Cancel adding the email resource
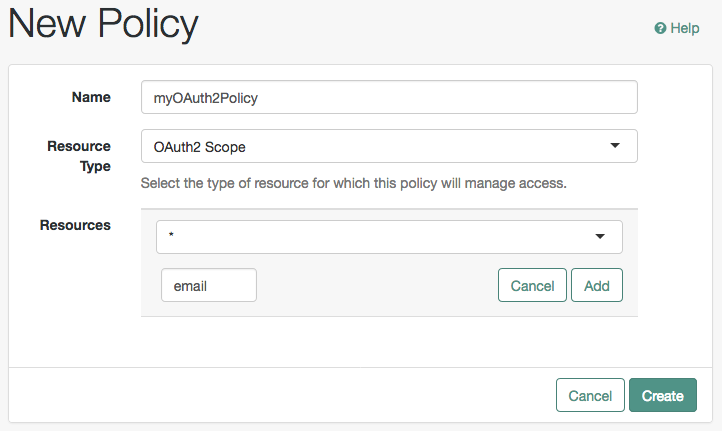Screen dimensions: 722x431 pyautogui.click(x=532, y=285)
